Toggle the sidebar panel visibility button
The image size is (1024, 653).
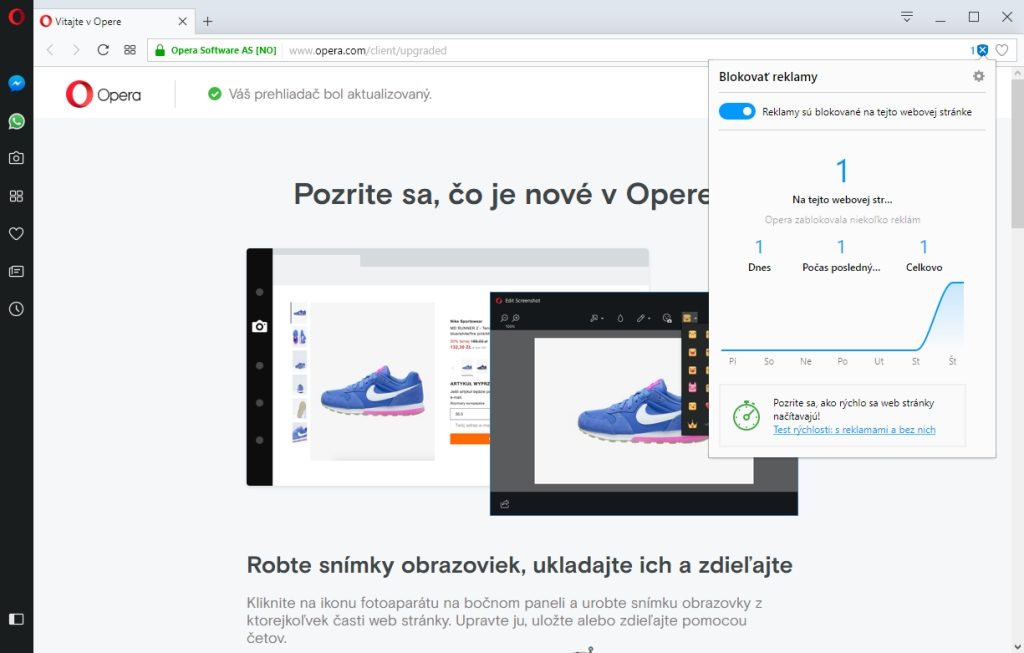pos(16,619)
